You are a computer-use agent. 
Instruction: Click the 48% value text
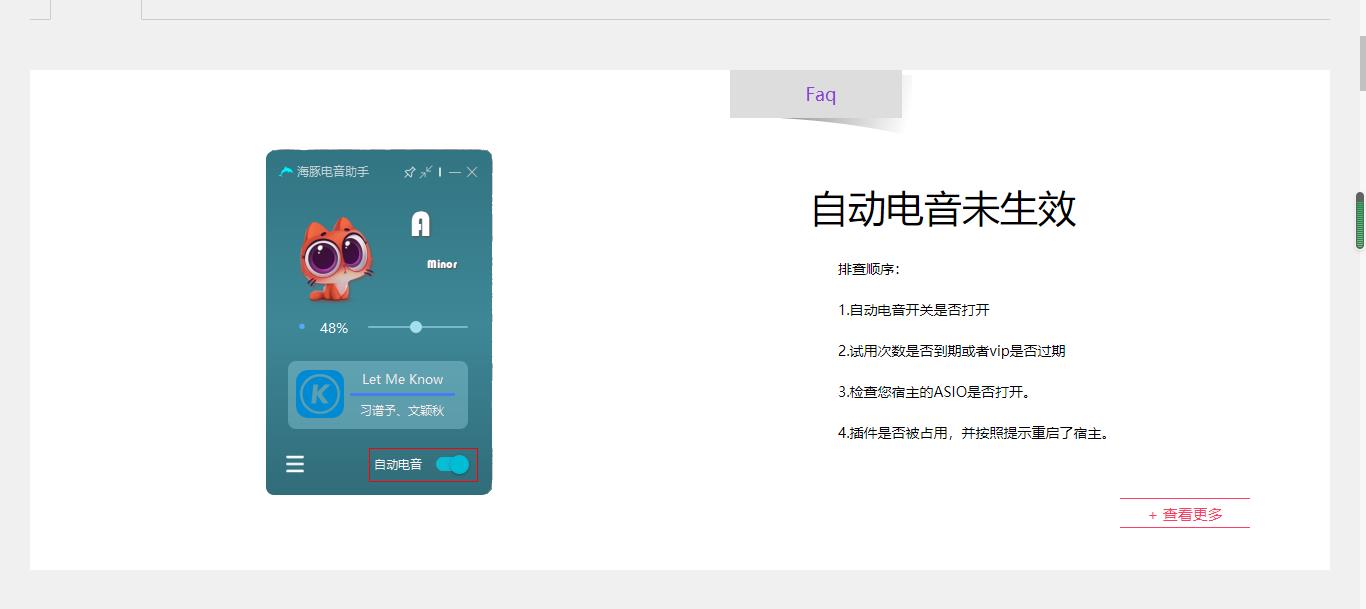pyautogui.click(x=334, y=328)
